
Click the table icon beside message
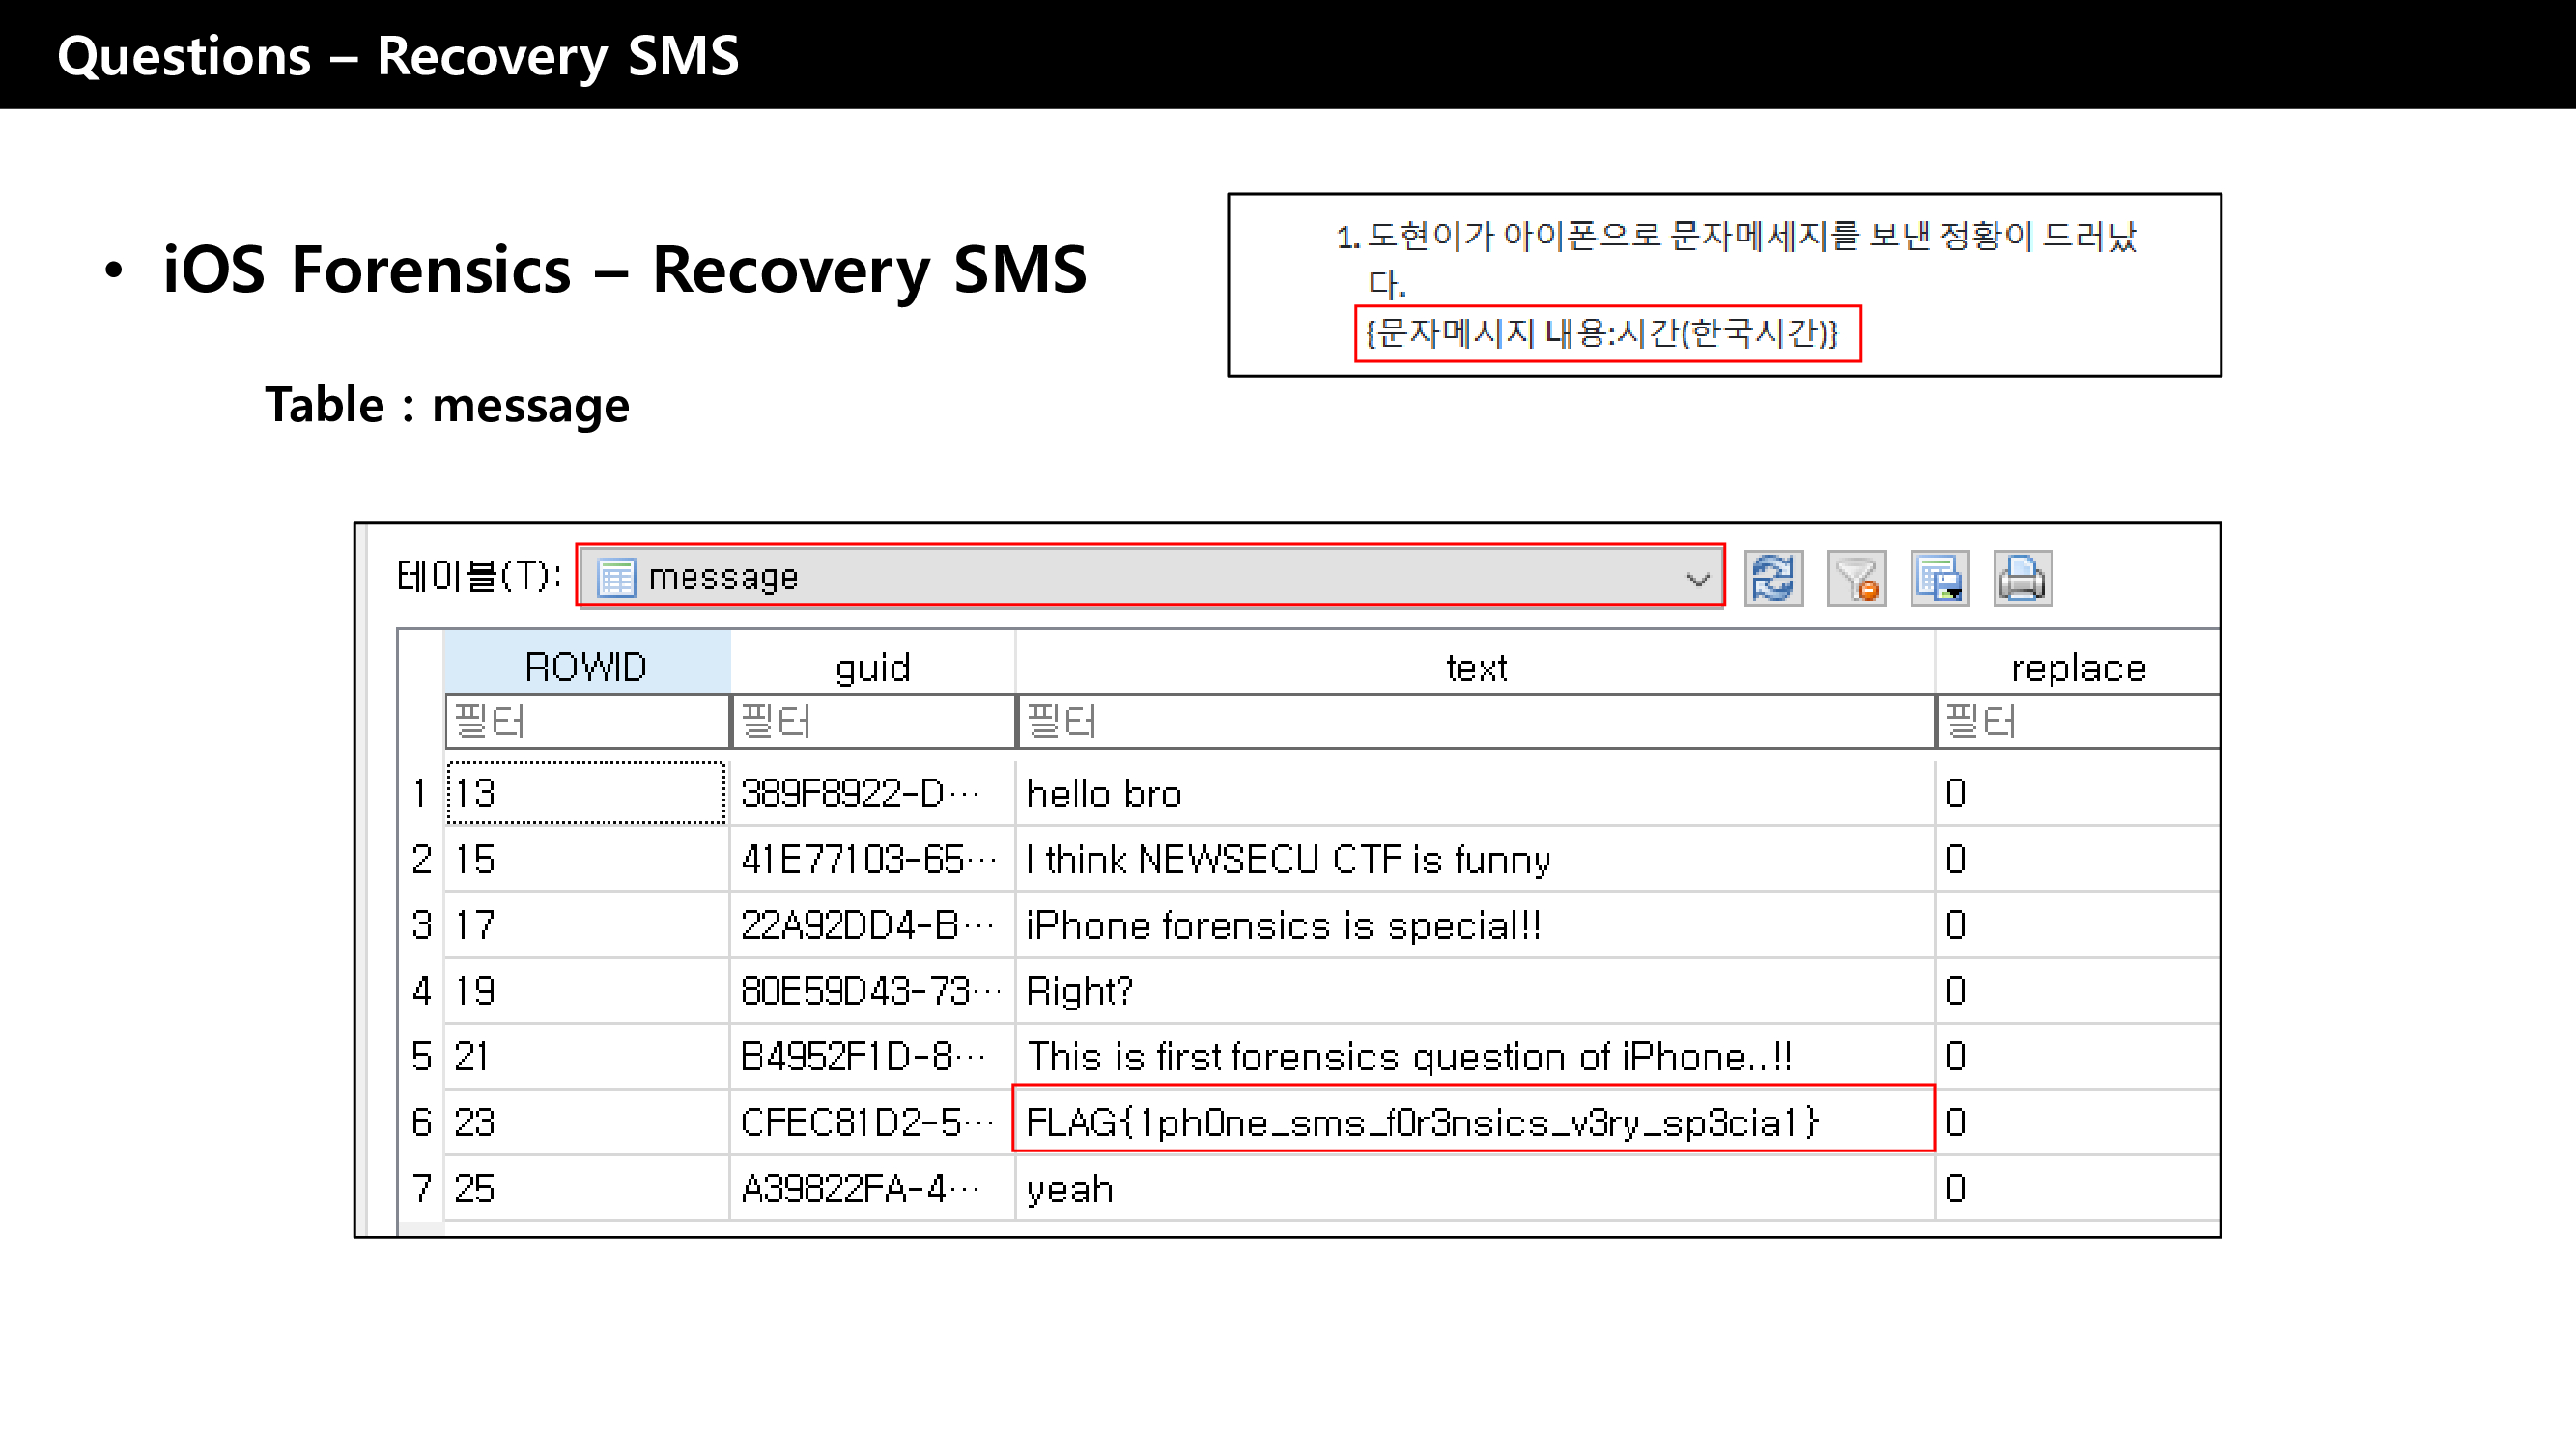[616, 577]
